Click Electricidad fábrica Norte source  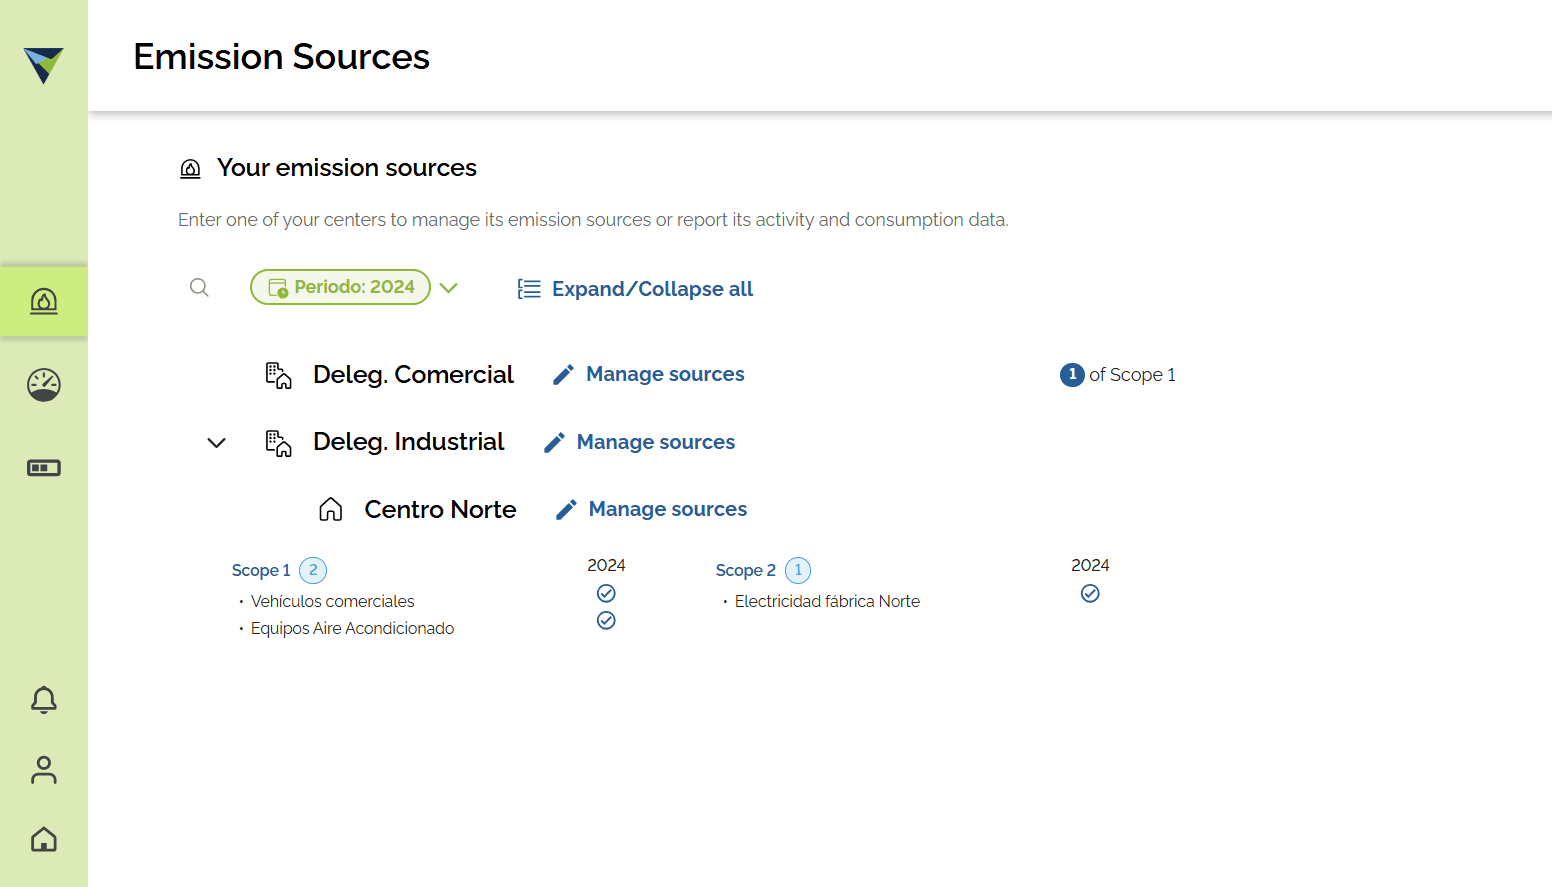pyautogui.click(x=827, y=601)
